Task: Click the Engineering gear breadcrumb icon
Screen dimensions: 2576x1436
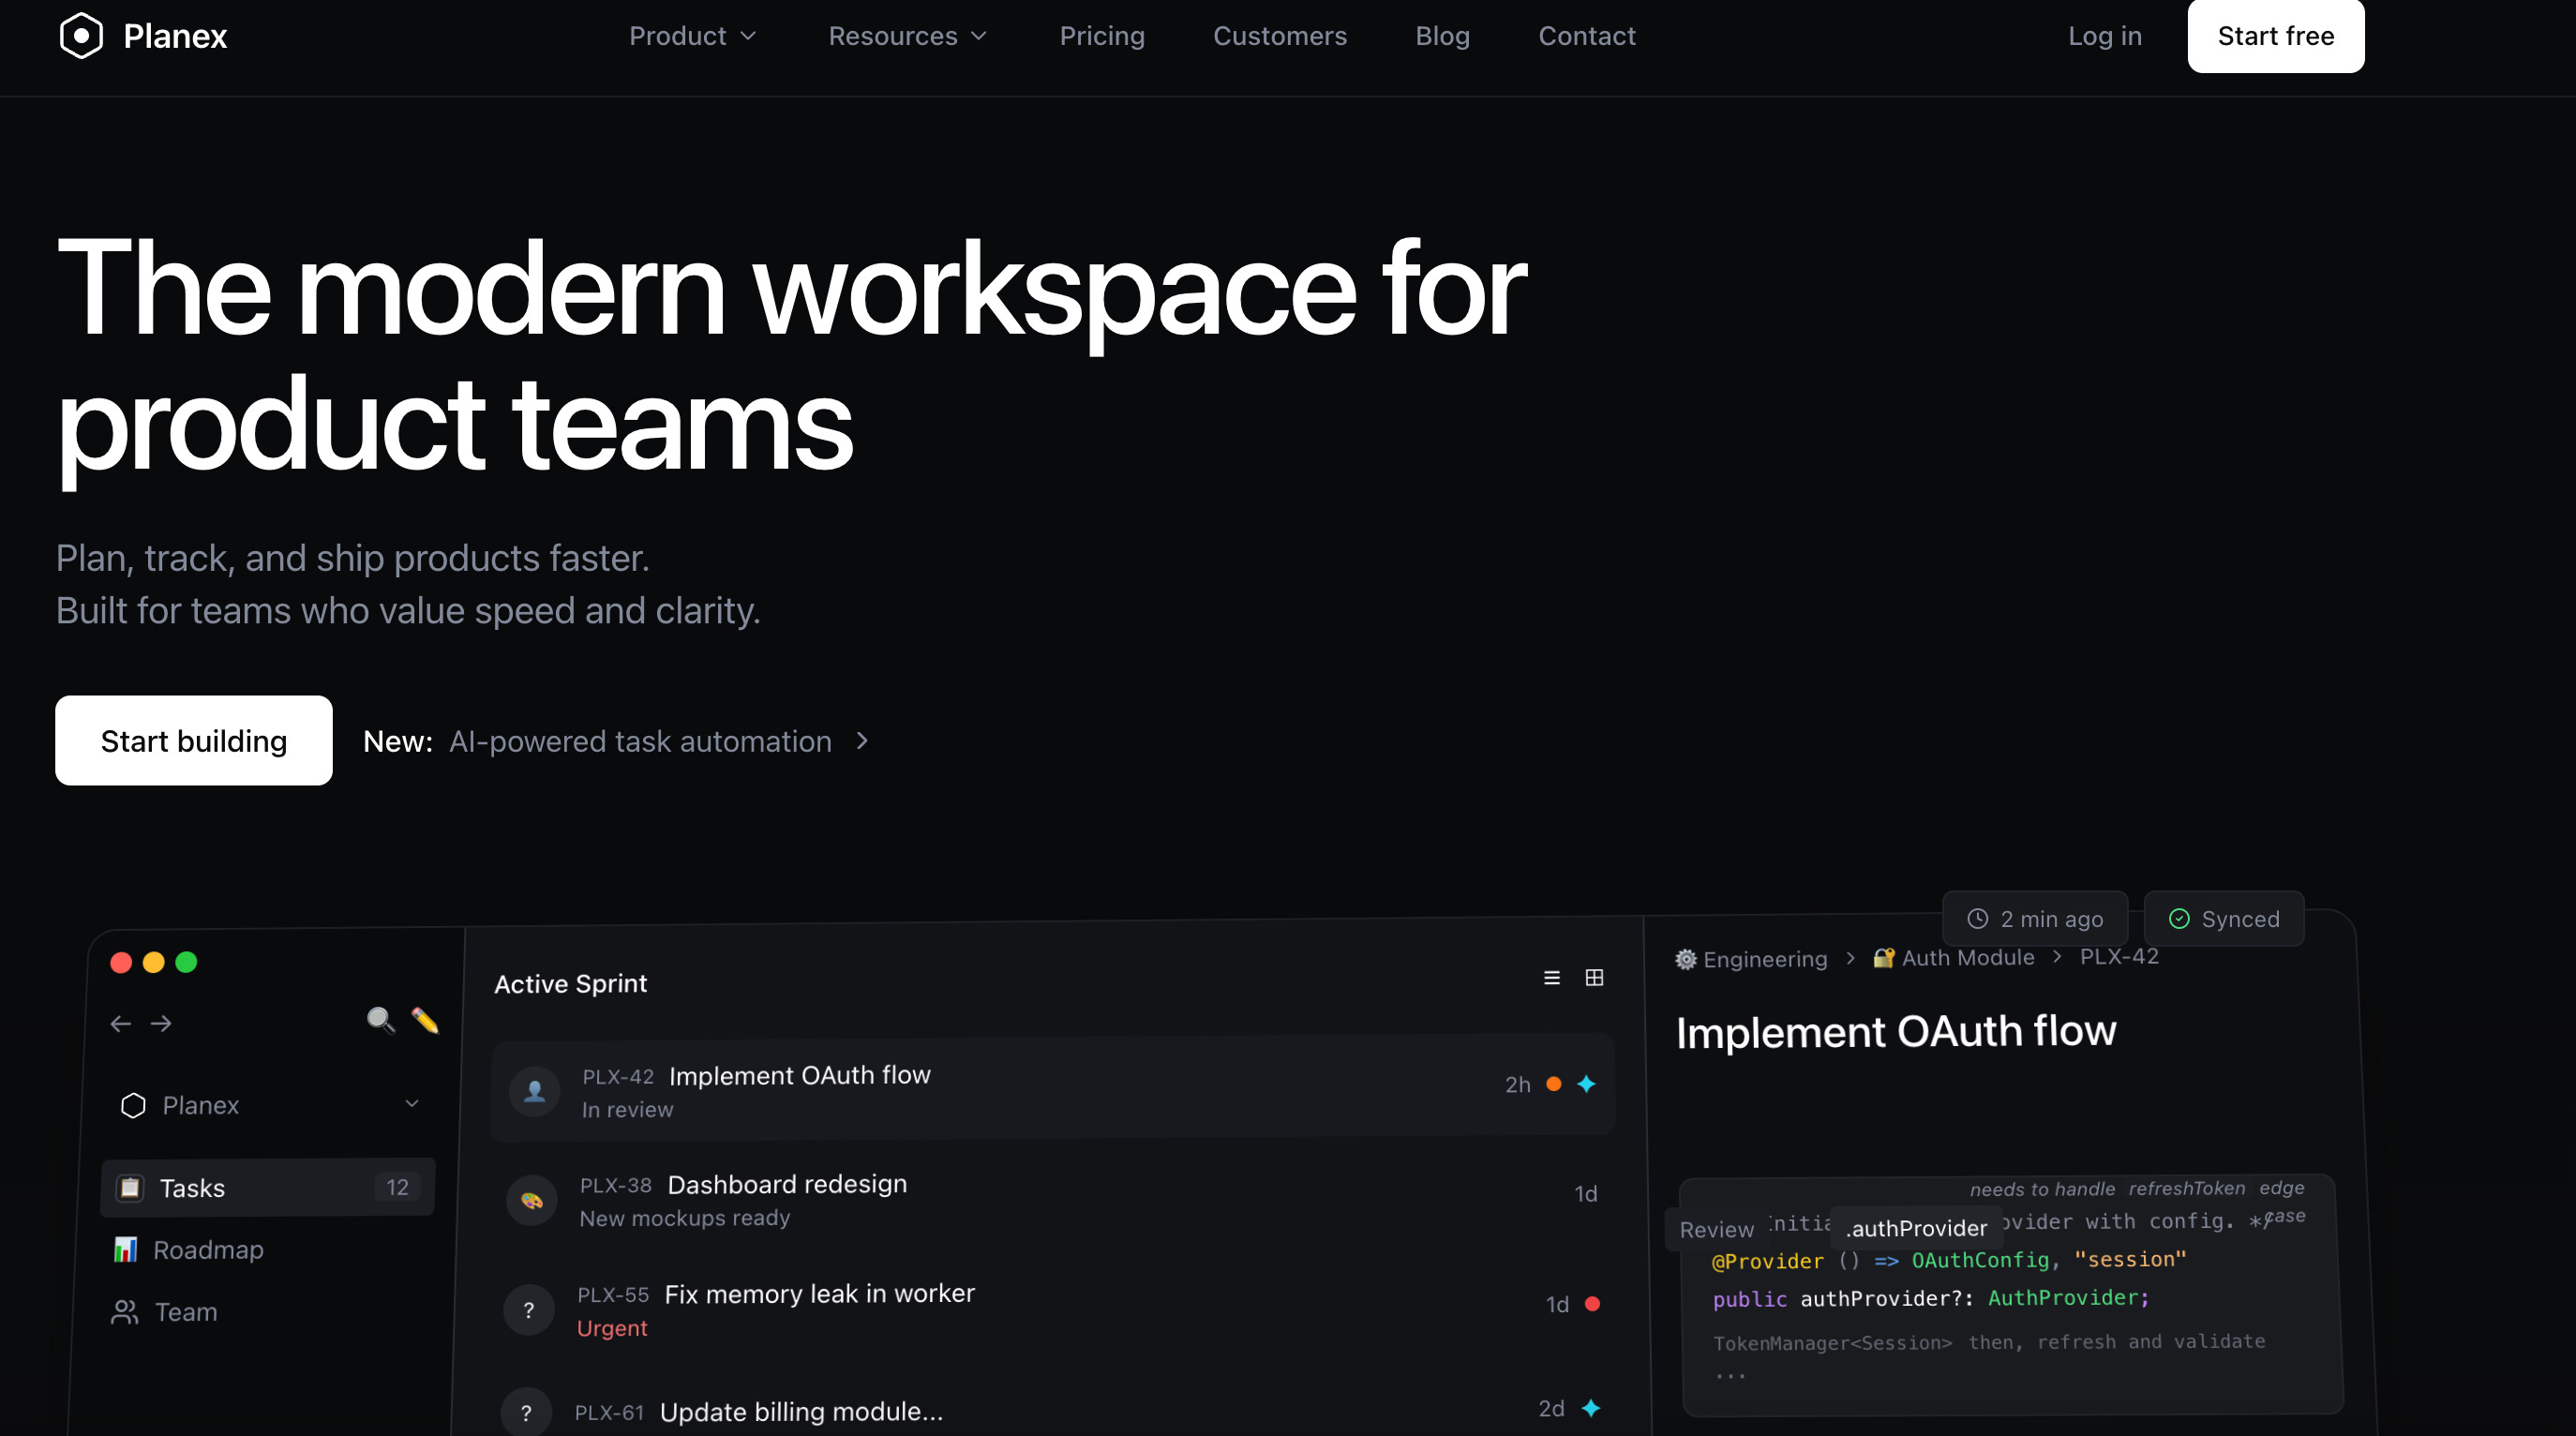Action: click(x=1686, y=959)
